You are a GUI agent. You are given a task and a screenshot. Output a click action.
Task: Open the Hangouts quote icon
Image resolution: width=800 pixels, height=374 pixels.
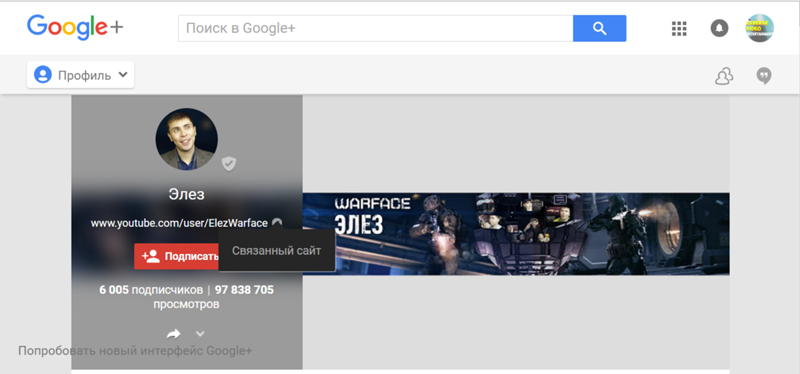click(x=764, y=77)
